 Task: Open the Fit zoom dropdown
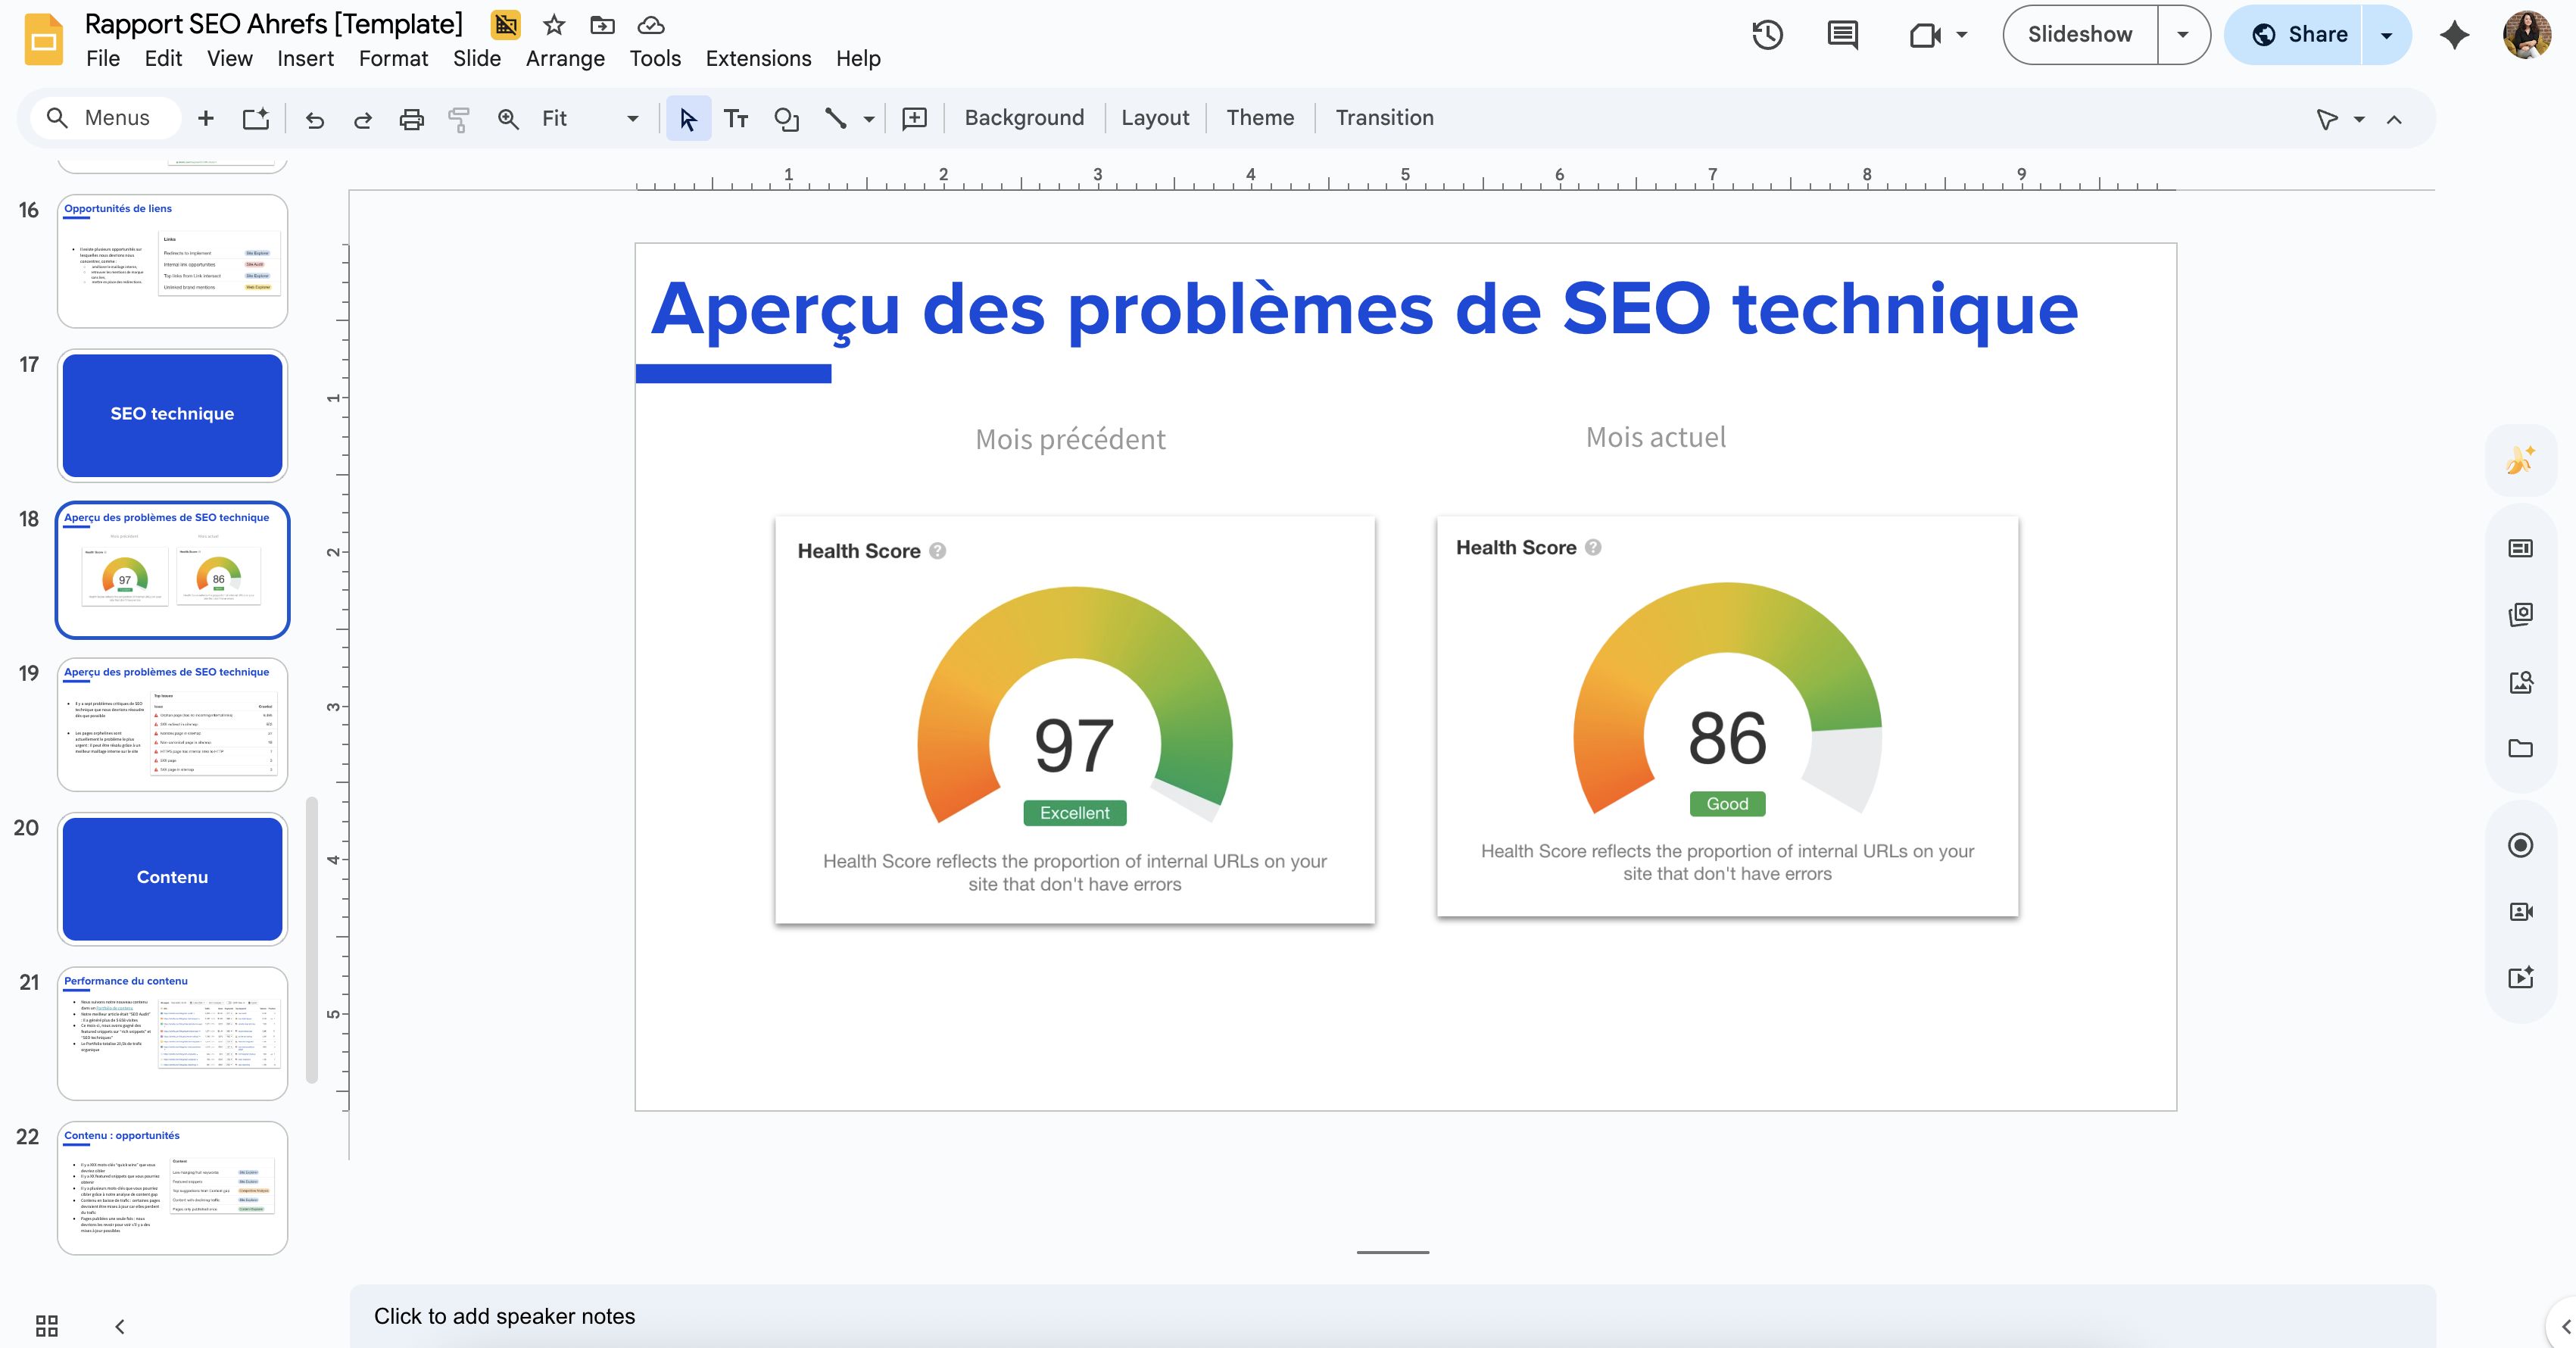click(x=631, y=118)
